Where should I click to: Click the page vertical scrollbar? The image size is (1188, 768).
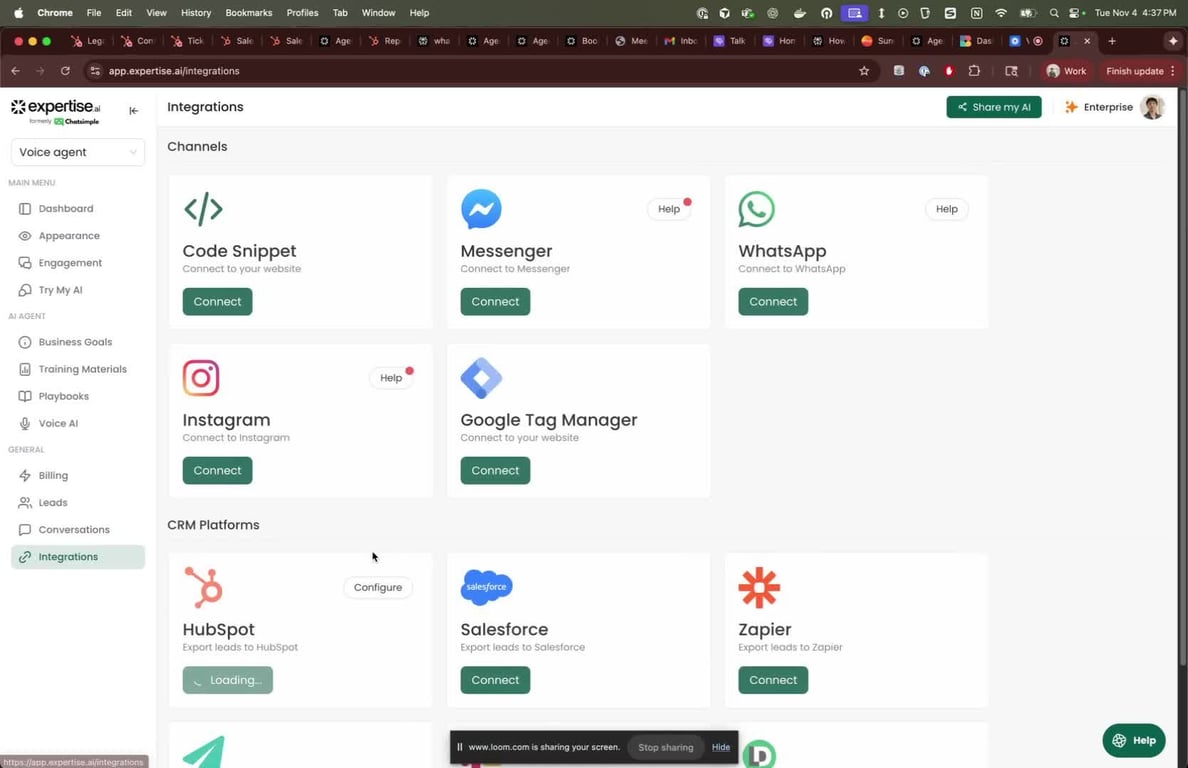tap(1183, 379)
